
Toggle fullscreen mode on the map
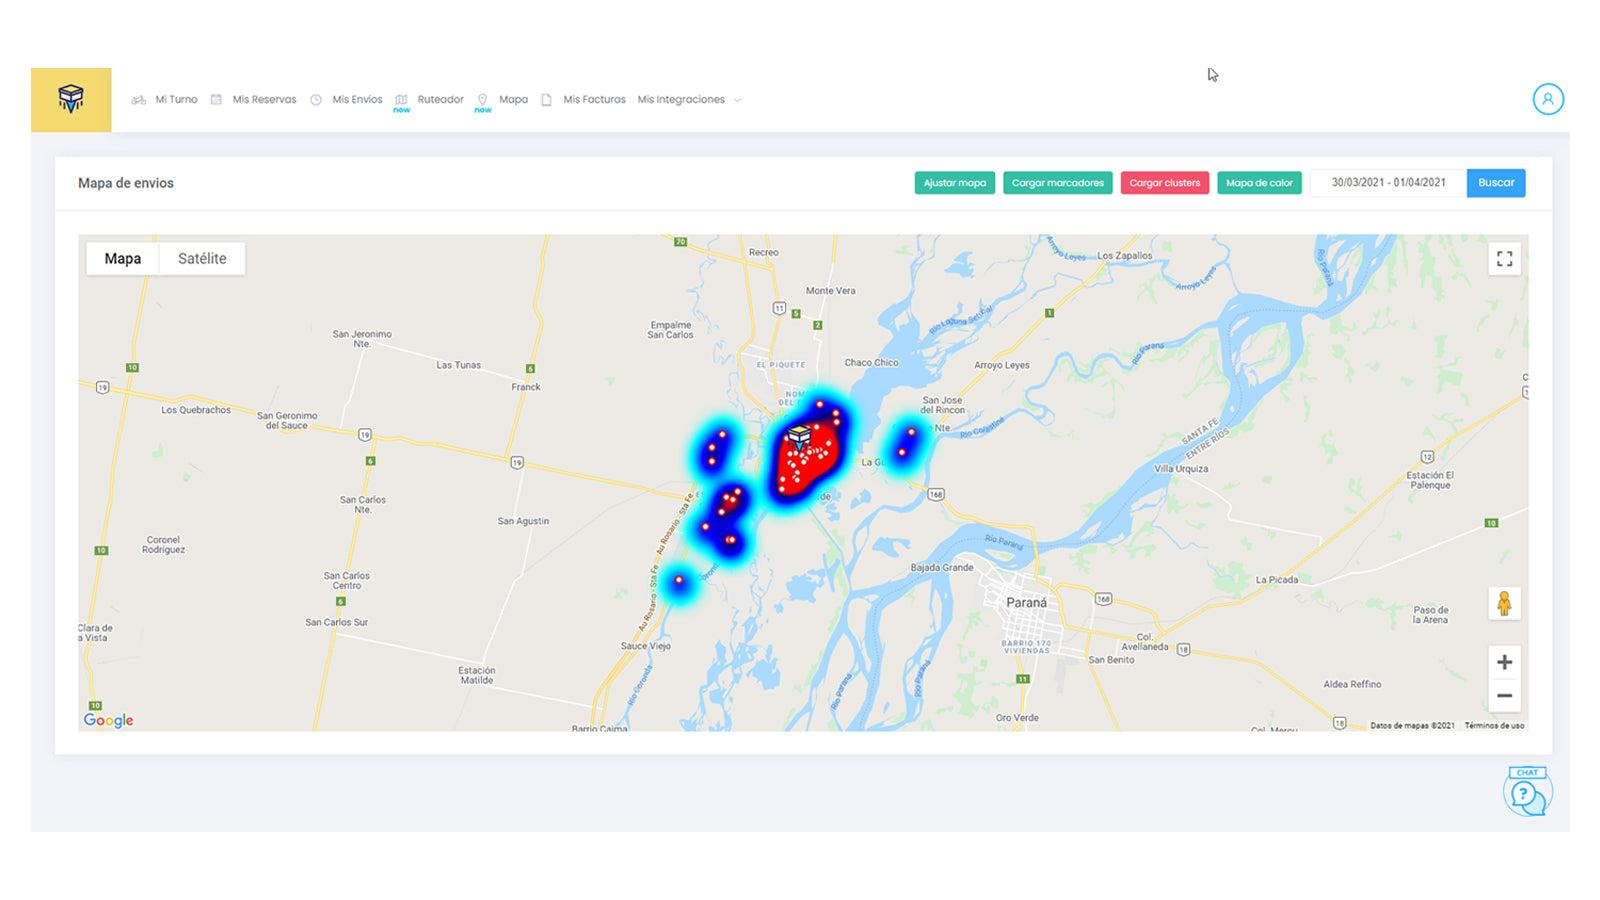(x=1504, y=258)
